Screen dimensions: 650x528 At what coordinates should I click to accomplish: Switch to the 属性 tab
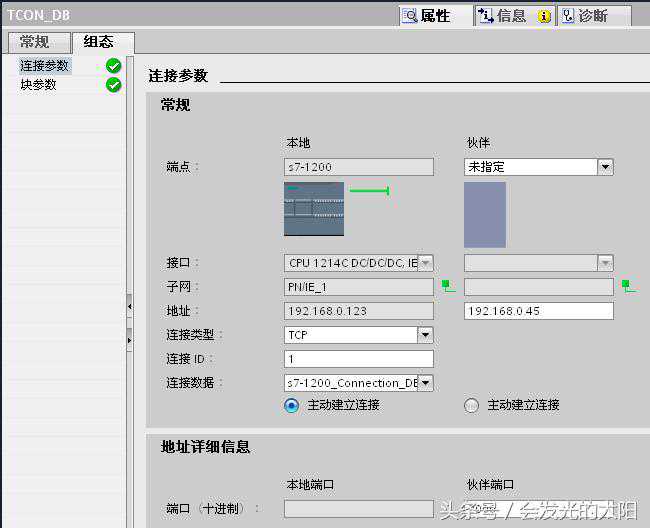point(426,16)
